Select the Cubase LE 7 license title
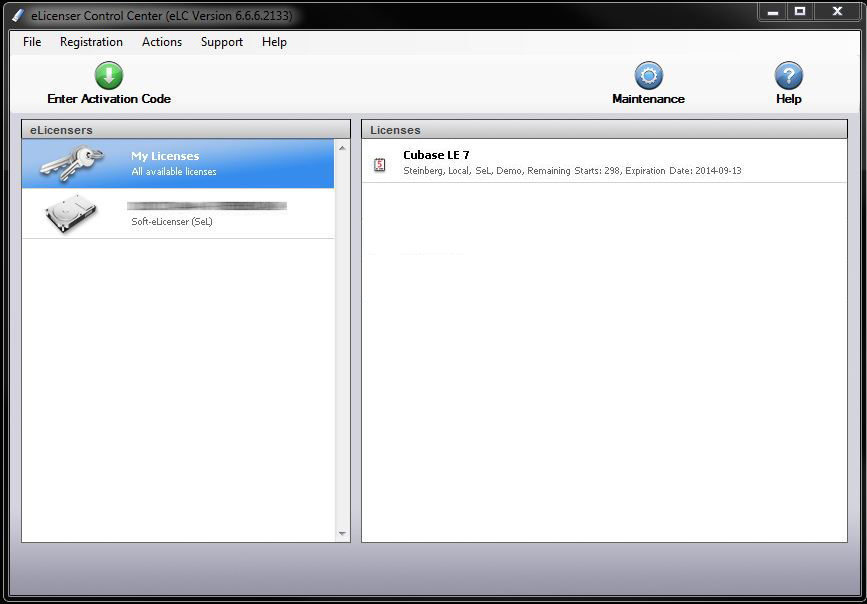 pos(436,155)
